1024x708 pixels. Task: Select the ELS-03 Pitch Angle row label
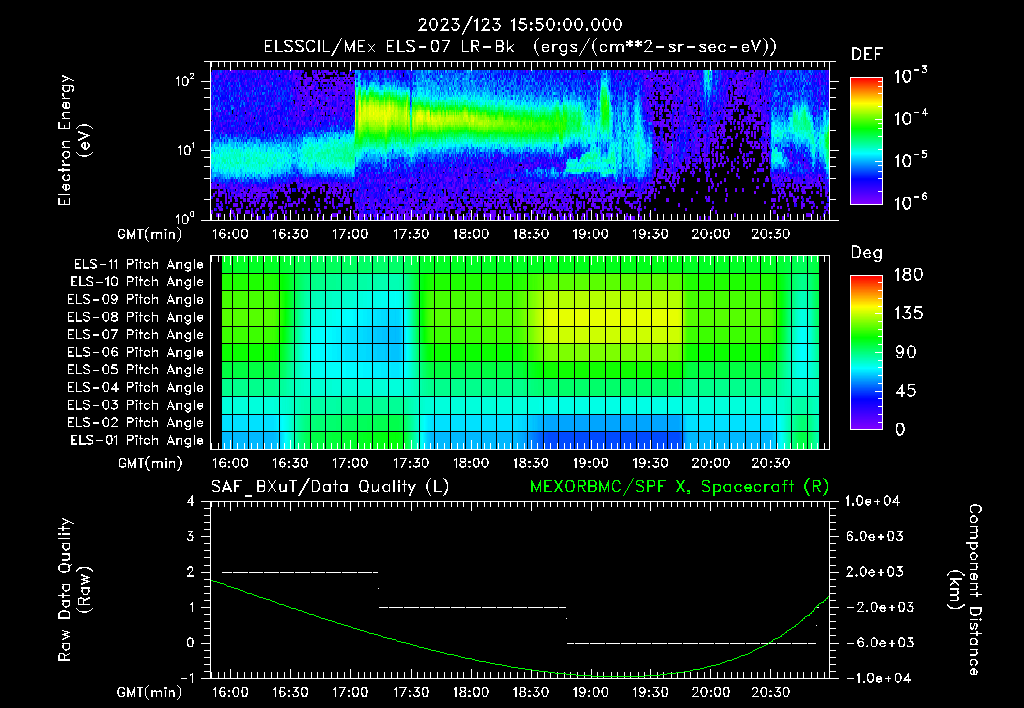[136, 405]
